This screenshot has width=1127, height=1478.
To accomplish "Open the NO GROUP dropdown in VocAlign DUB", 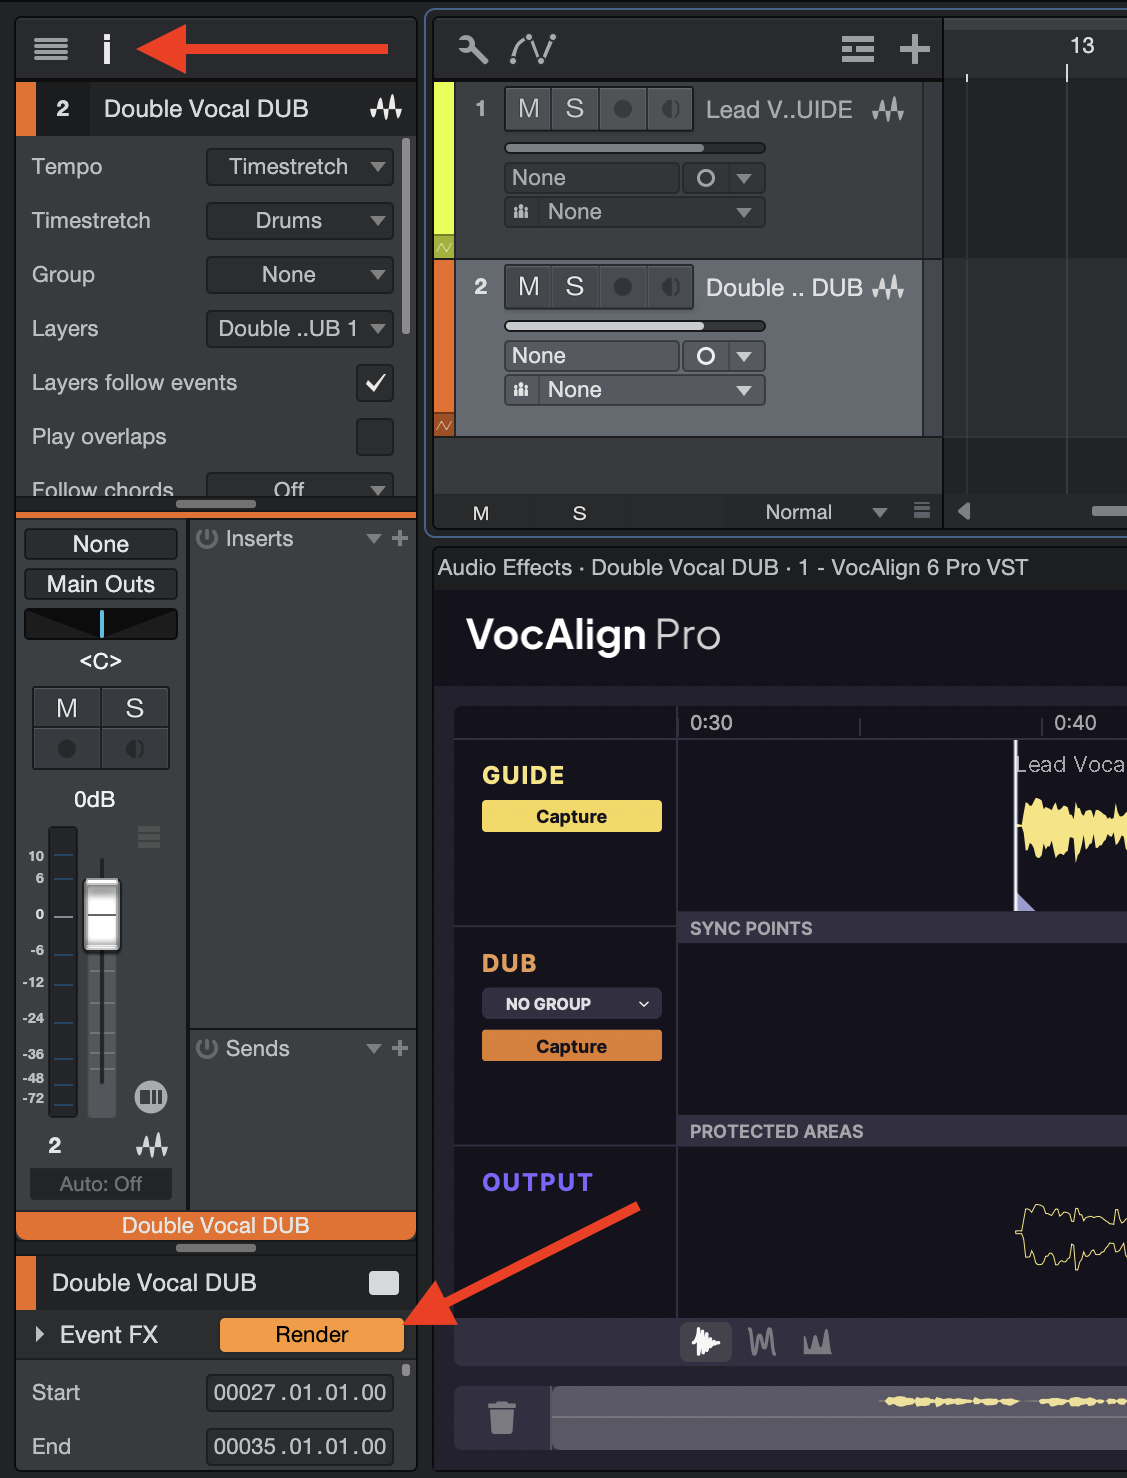I will pos(571,1003).
